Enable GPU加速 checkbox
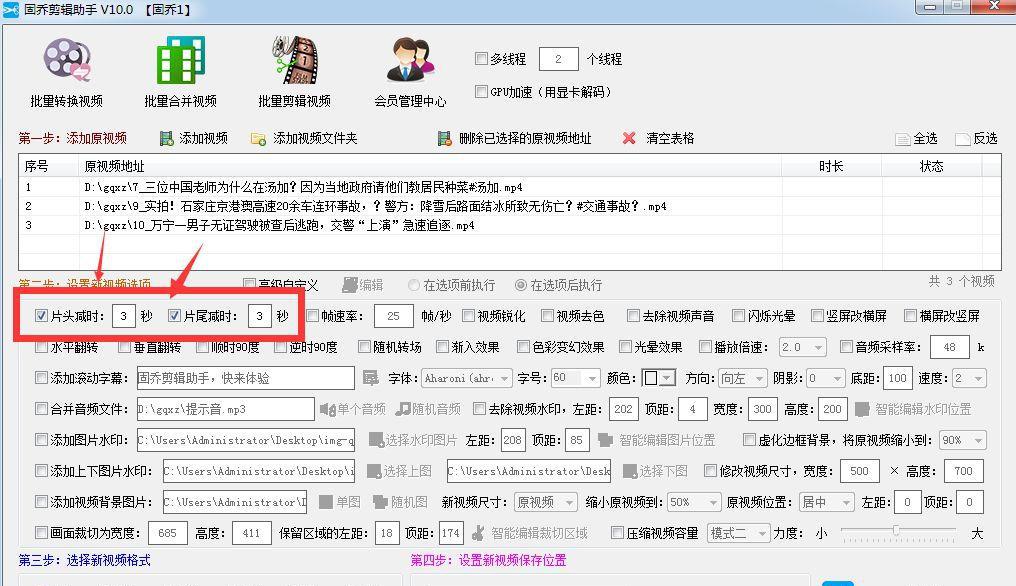The image size is (1016, 586). [x=481, y=91]
